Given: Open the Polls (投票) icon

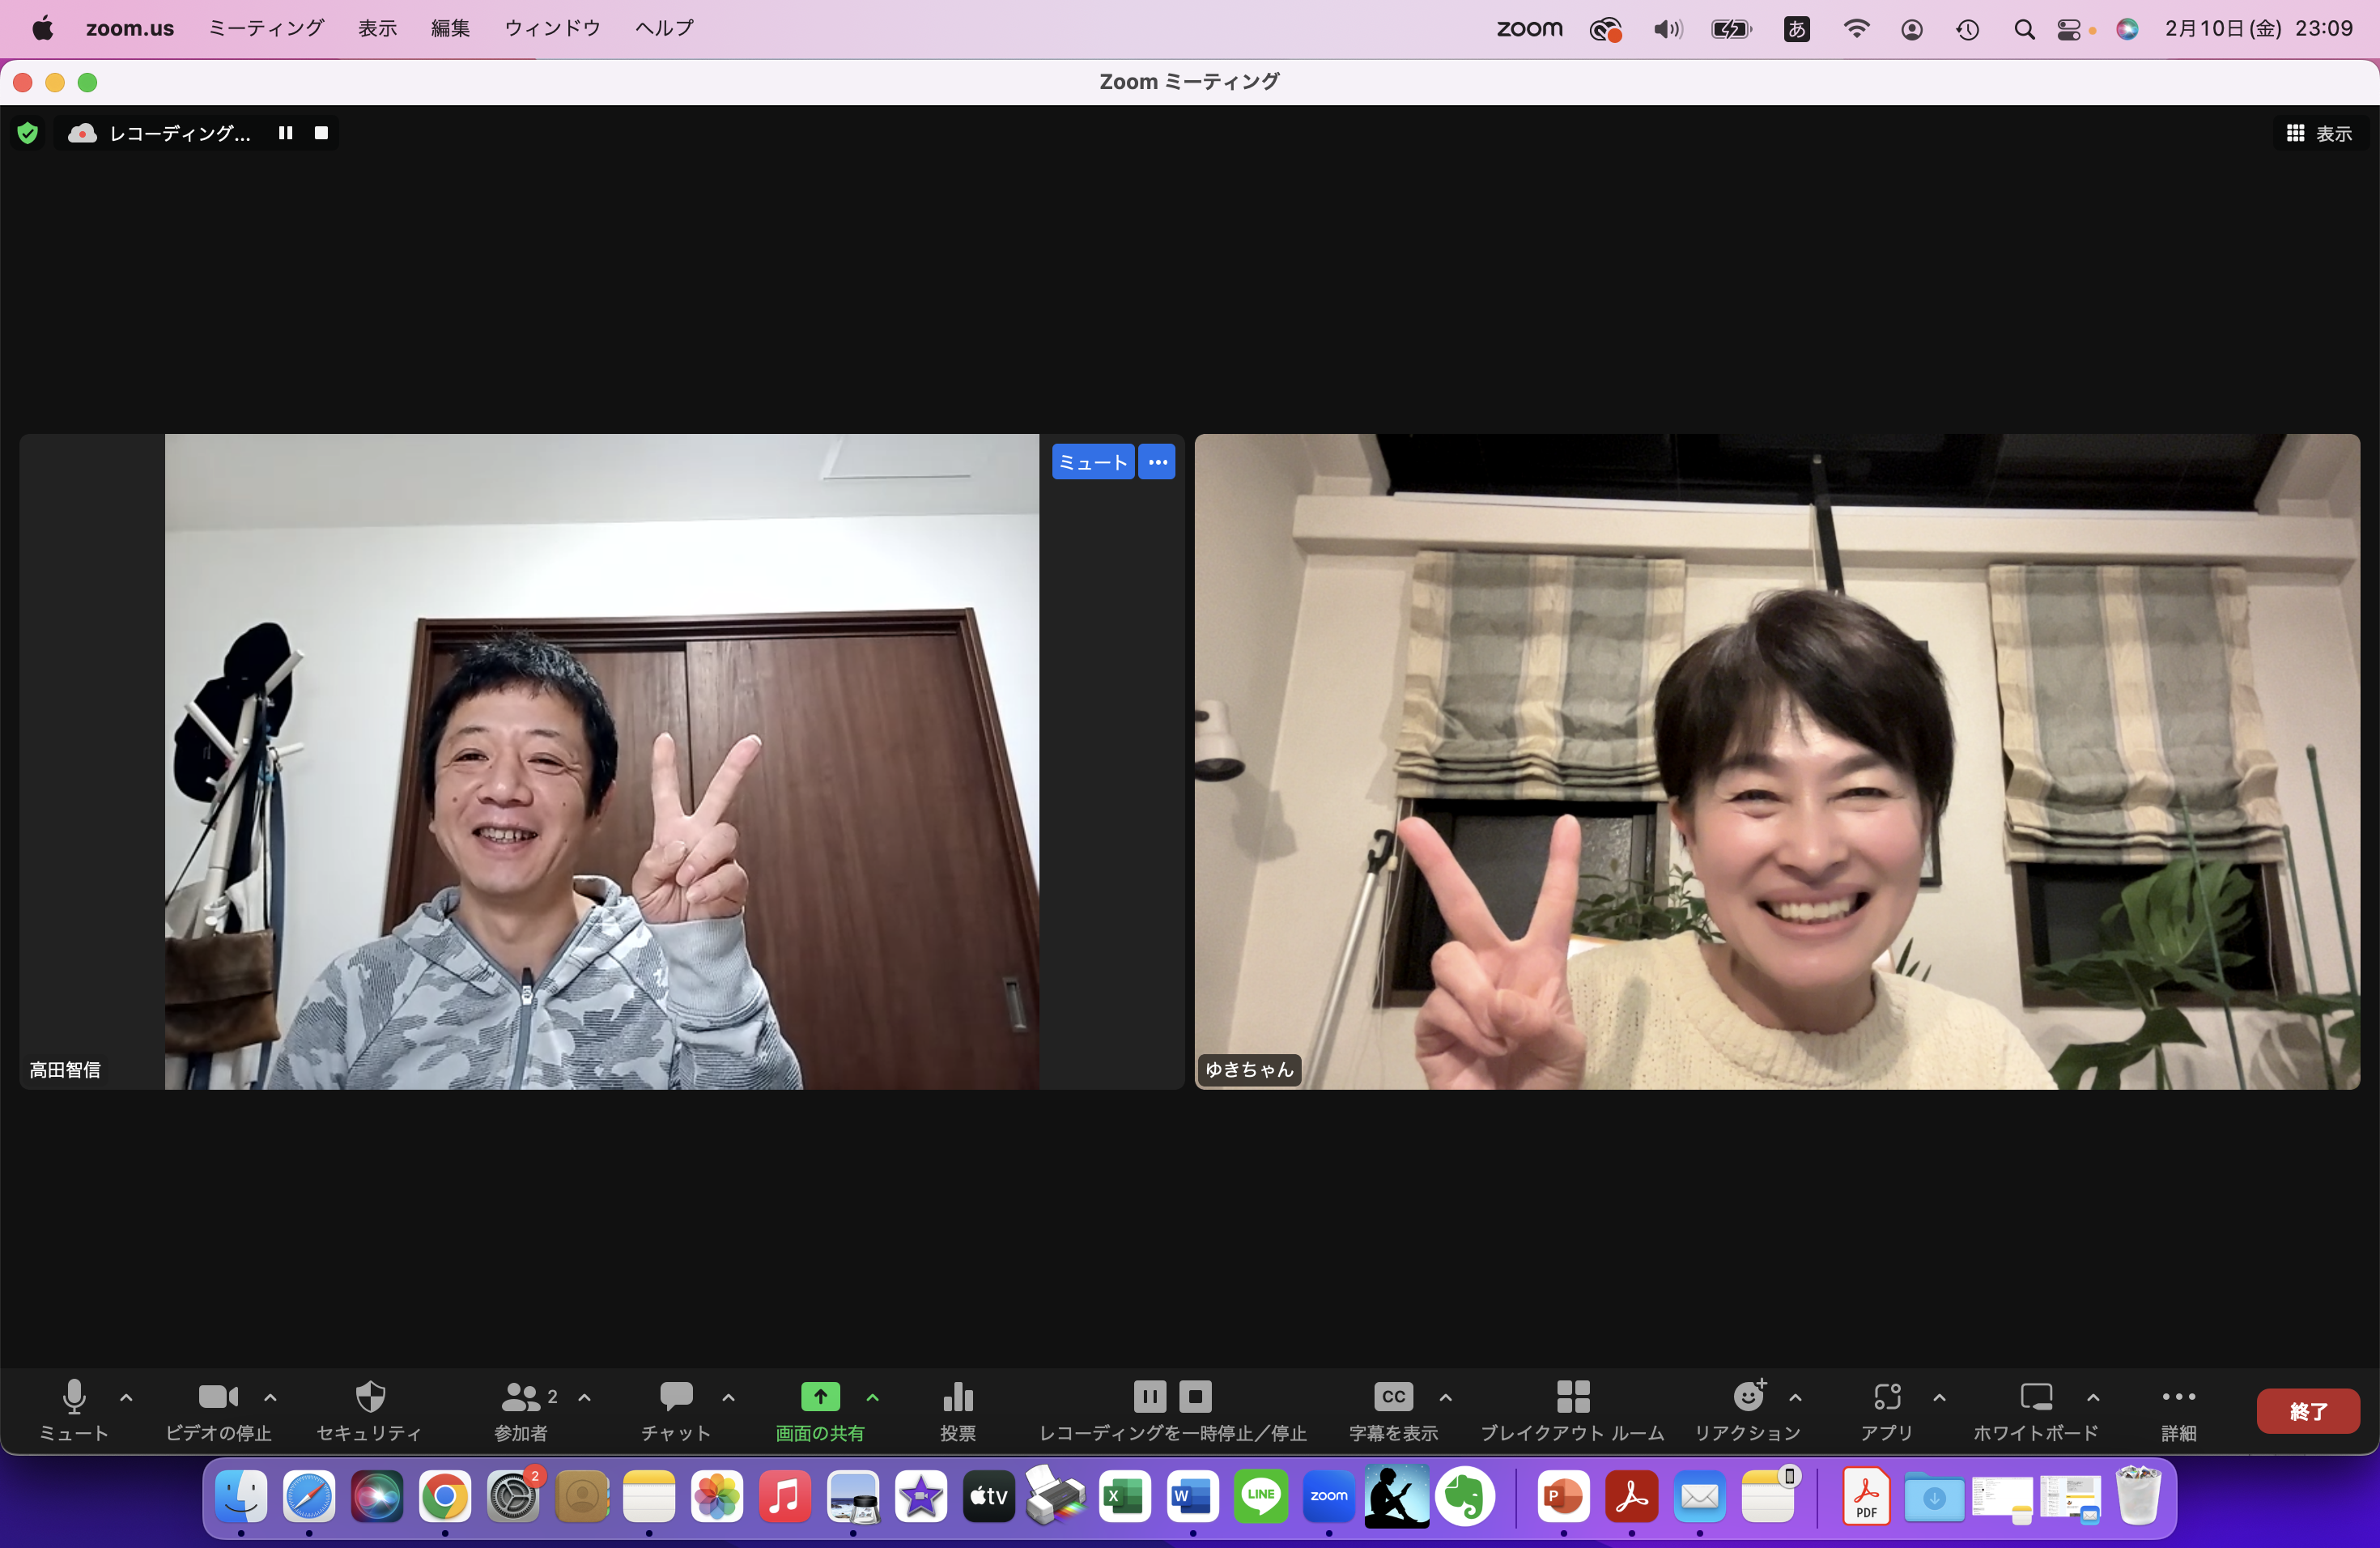Looking at the screenshot, I should 957,1396.
